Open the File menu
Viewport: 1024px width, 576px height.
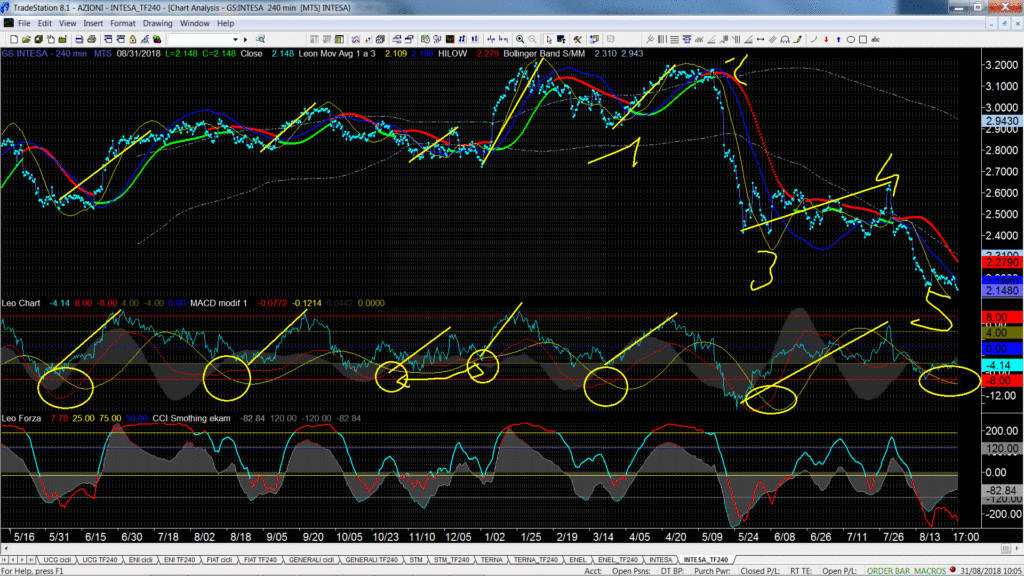pos(24,24)
